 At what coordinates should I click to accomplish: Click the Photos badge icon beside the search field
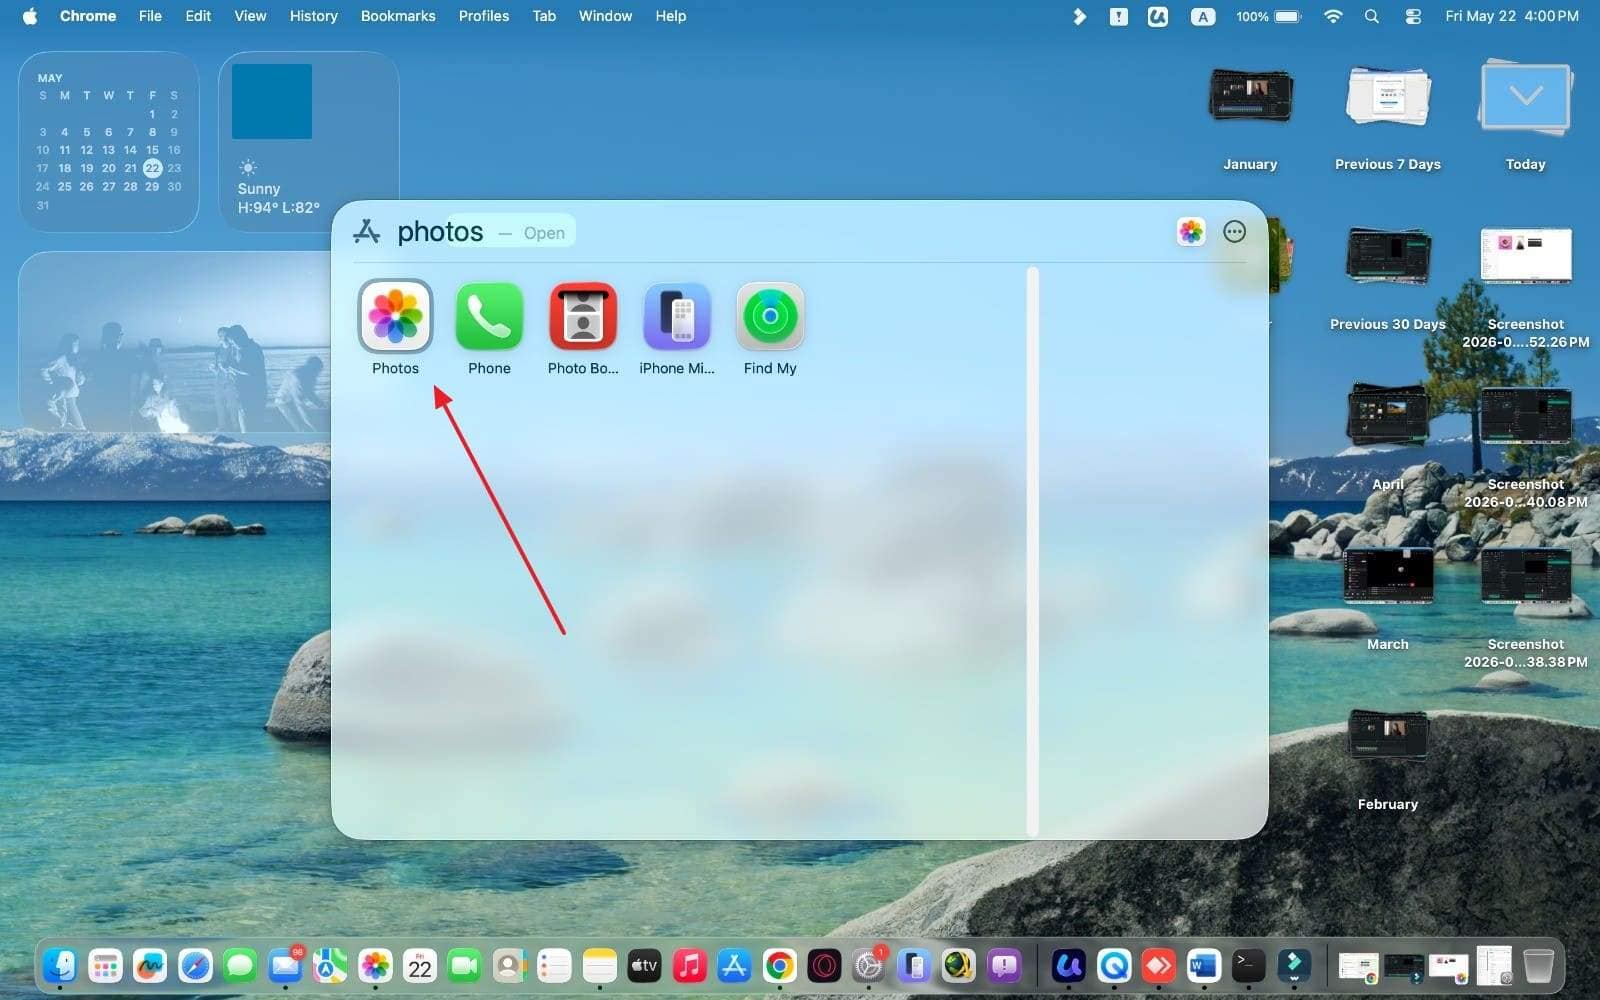pyautogui.click(x=1190, y=232)
